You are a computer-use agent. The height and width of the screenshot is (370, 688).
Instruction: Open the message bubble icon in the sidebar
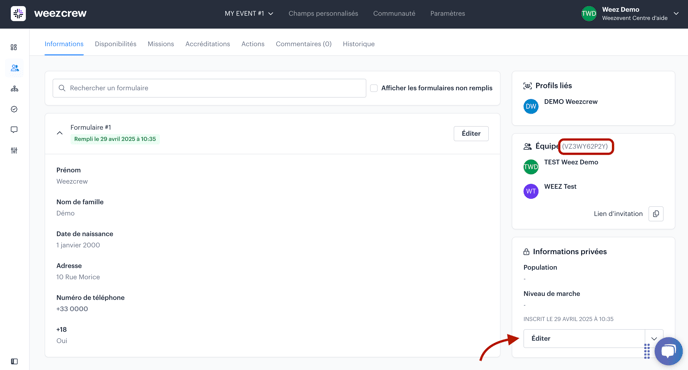(14, 129)
